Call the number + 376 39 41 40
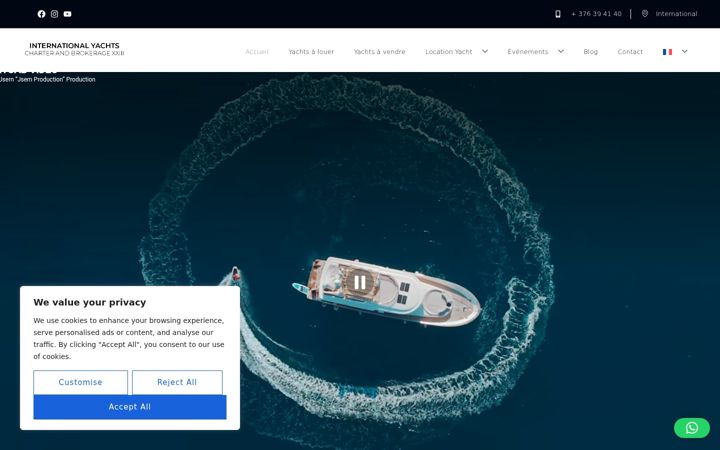The image size is (720, 450). pos(596,14)
